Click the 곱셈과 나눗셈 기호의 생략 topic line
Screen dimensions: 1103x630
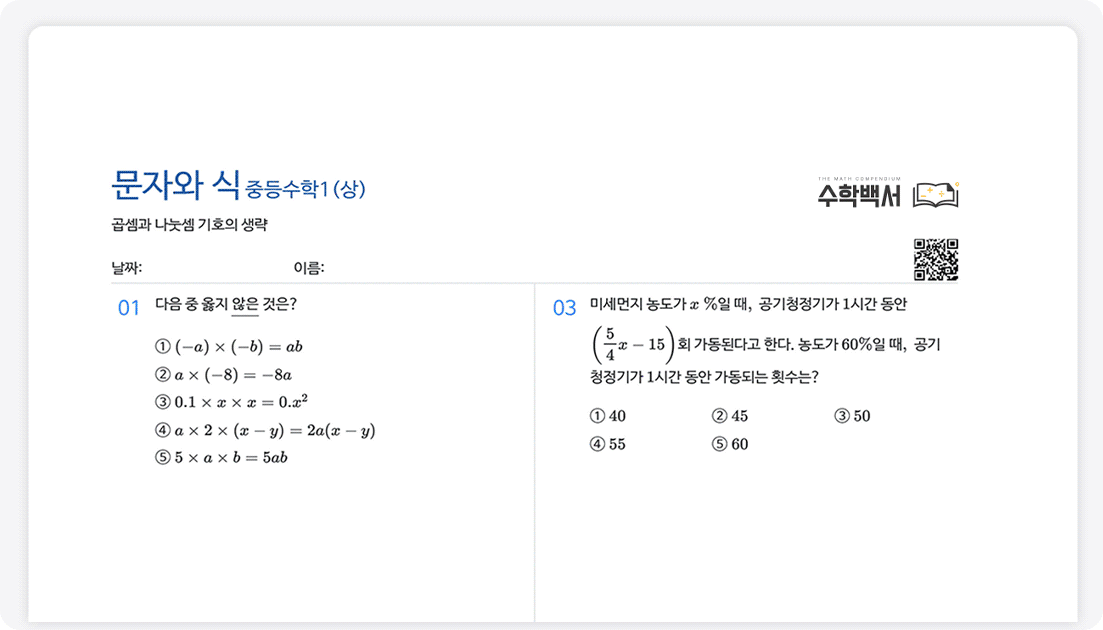click(x=189, y=224)
